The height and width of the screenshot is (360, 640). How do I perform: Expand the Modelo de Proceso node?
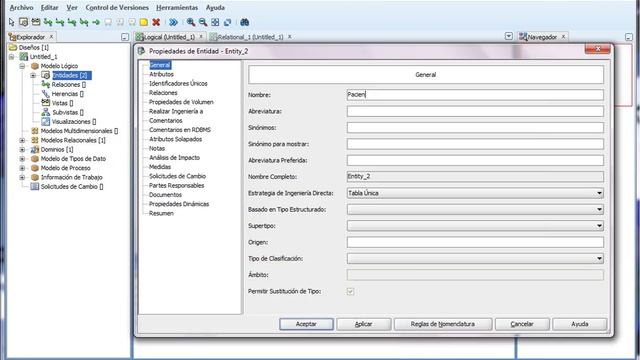coord(22,168)
